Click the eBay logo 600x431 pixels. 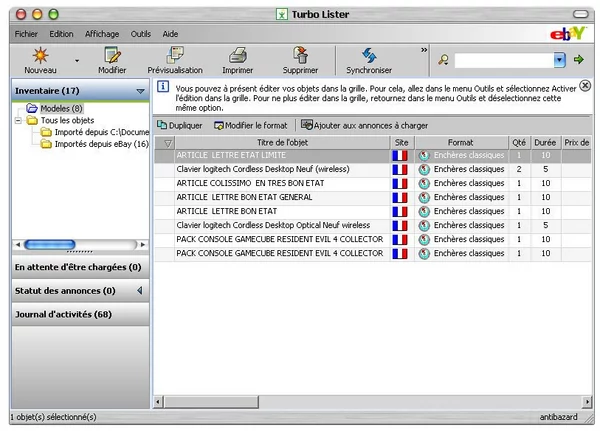[567, 34]
